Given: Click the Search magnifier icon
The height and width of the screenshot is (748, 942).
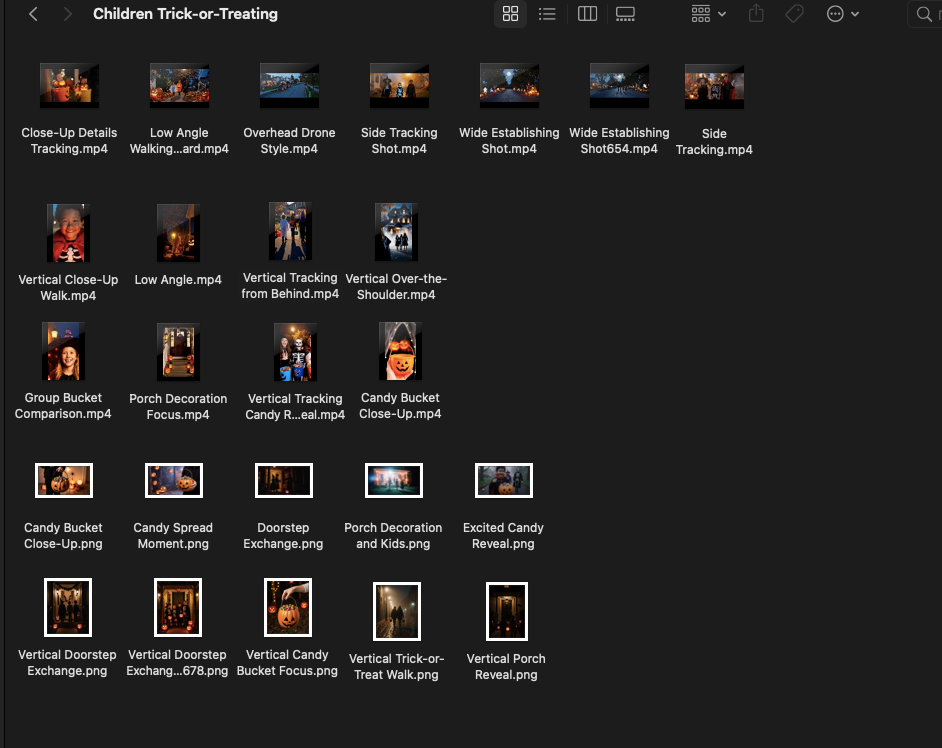Looking at the screenshot, I should (x=923, y=14).
